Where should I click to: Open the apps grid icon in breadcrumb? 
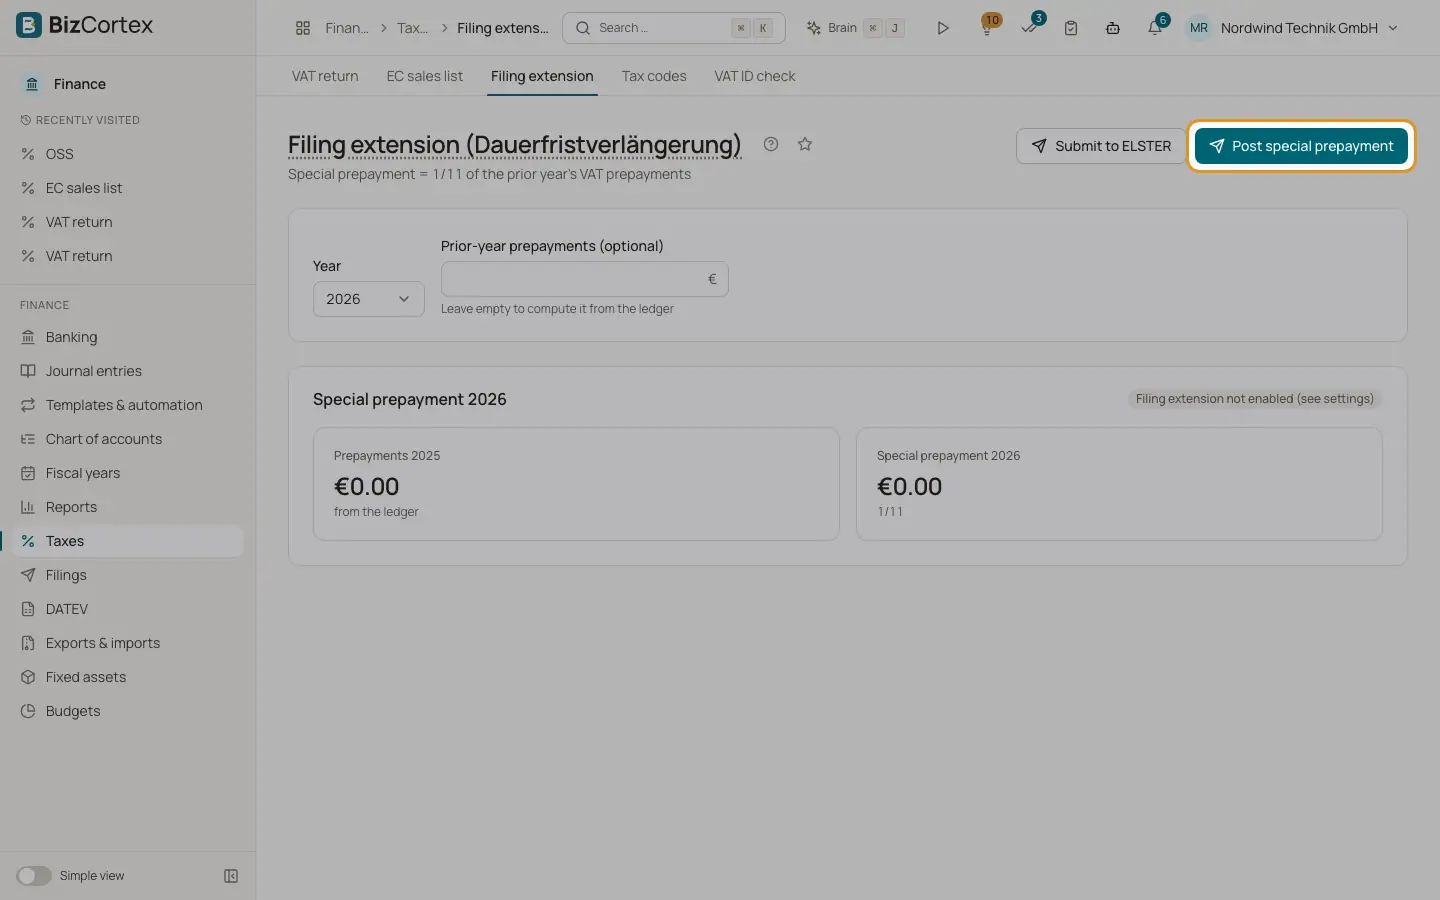point(303,28)
